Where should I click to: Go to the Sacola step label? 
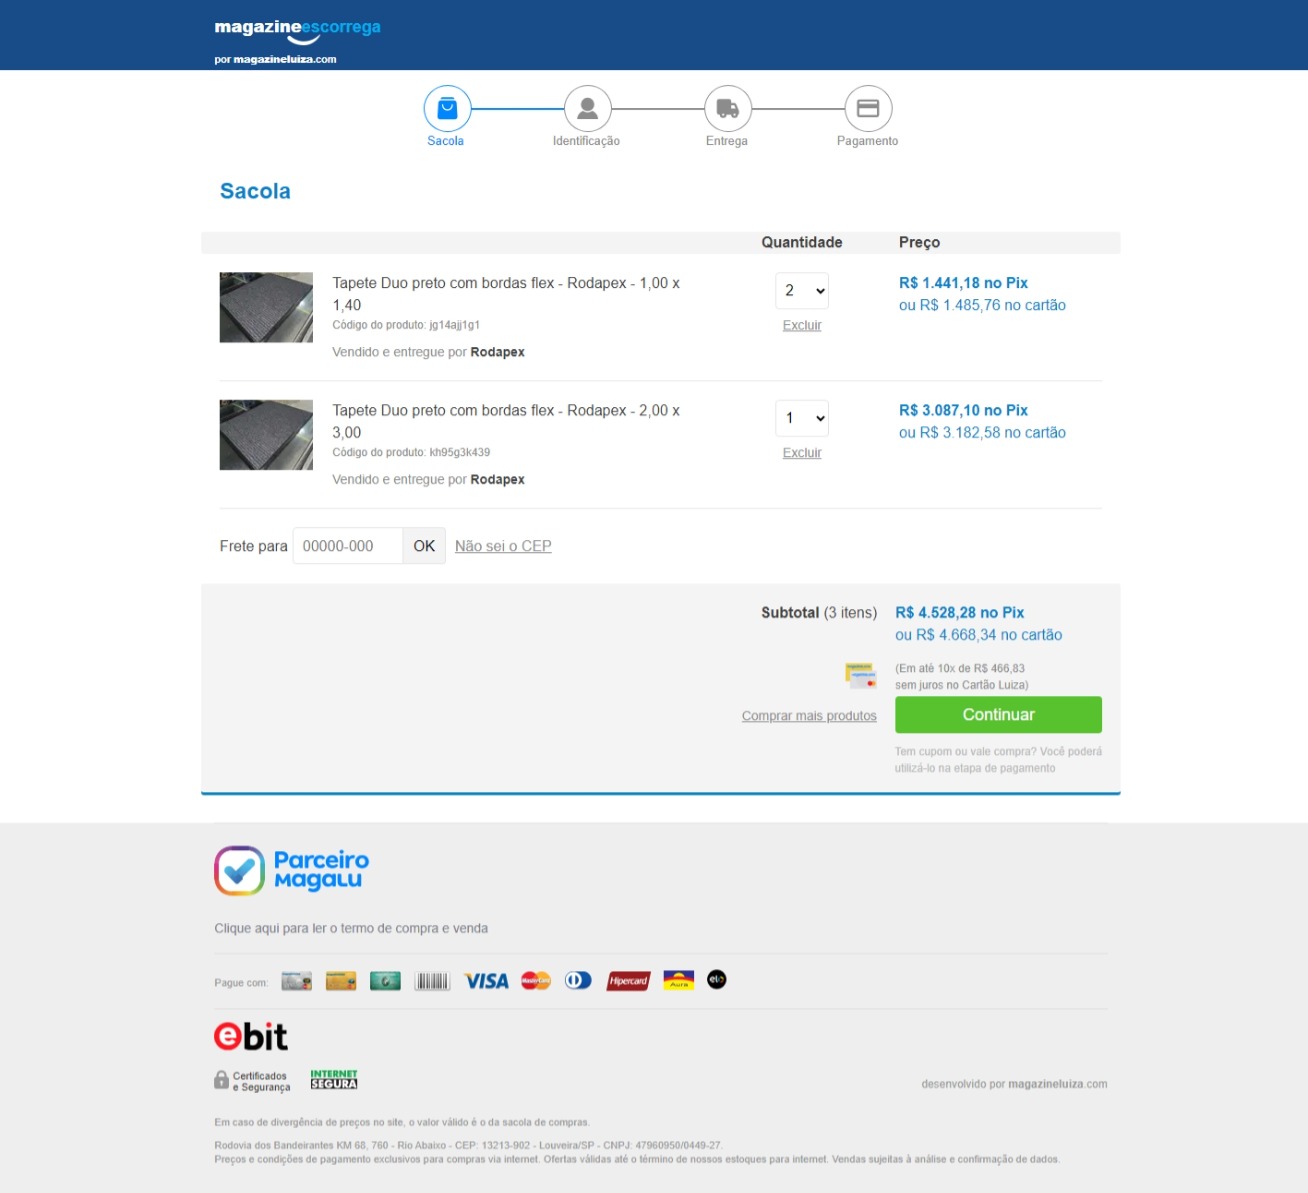pyautogui.click(x=445, y=141)
